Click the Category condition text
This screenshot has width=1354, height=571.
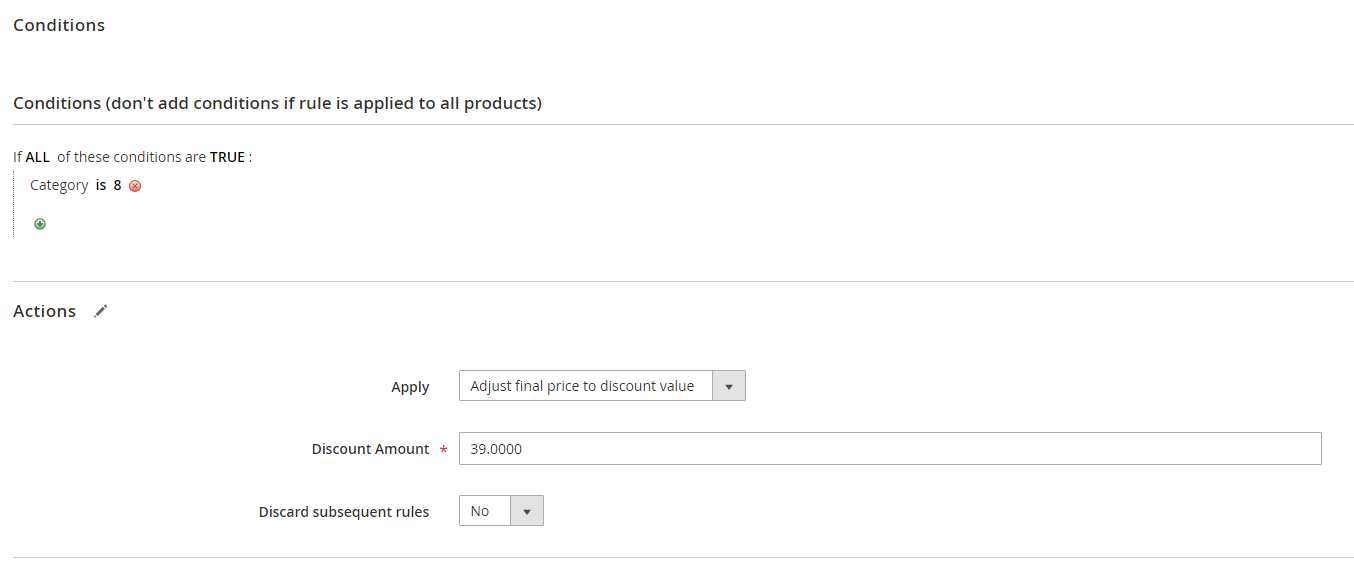[x=59, y=185]
